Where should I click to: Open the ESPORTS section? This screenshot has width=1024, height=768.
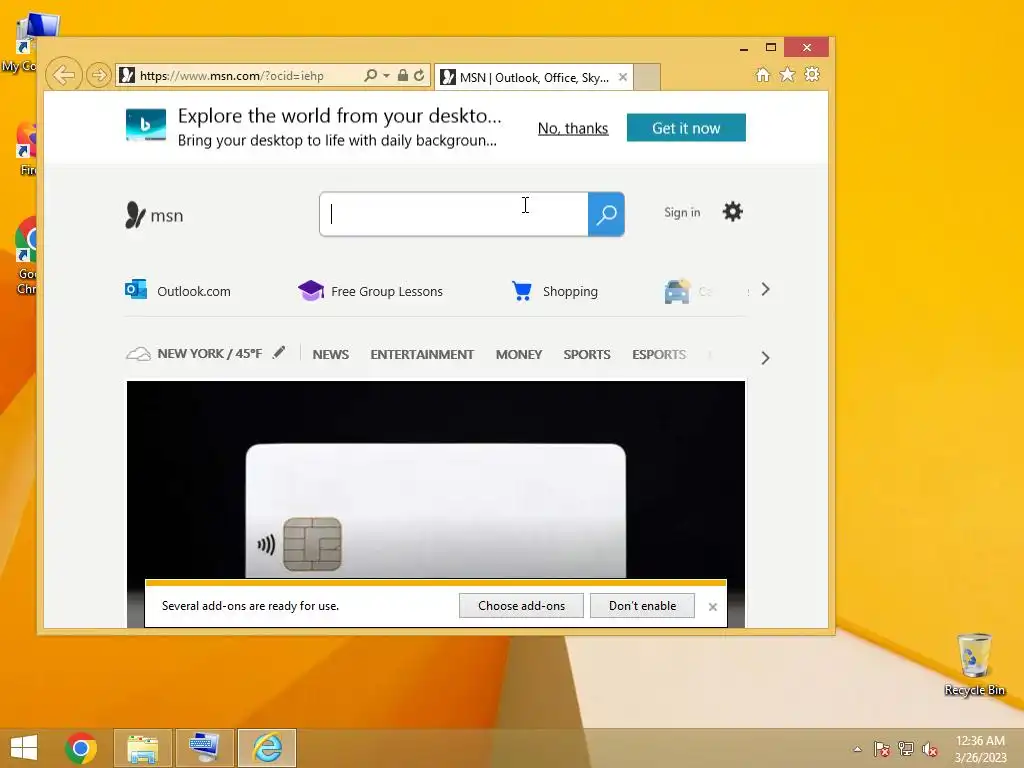pos(658,355)
